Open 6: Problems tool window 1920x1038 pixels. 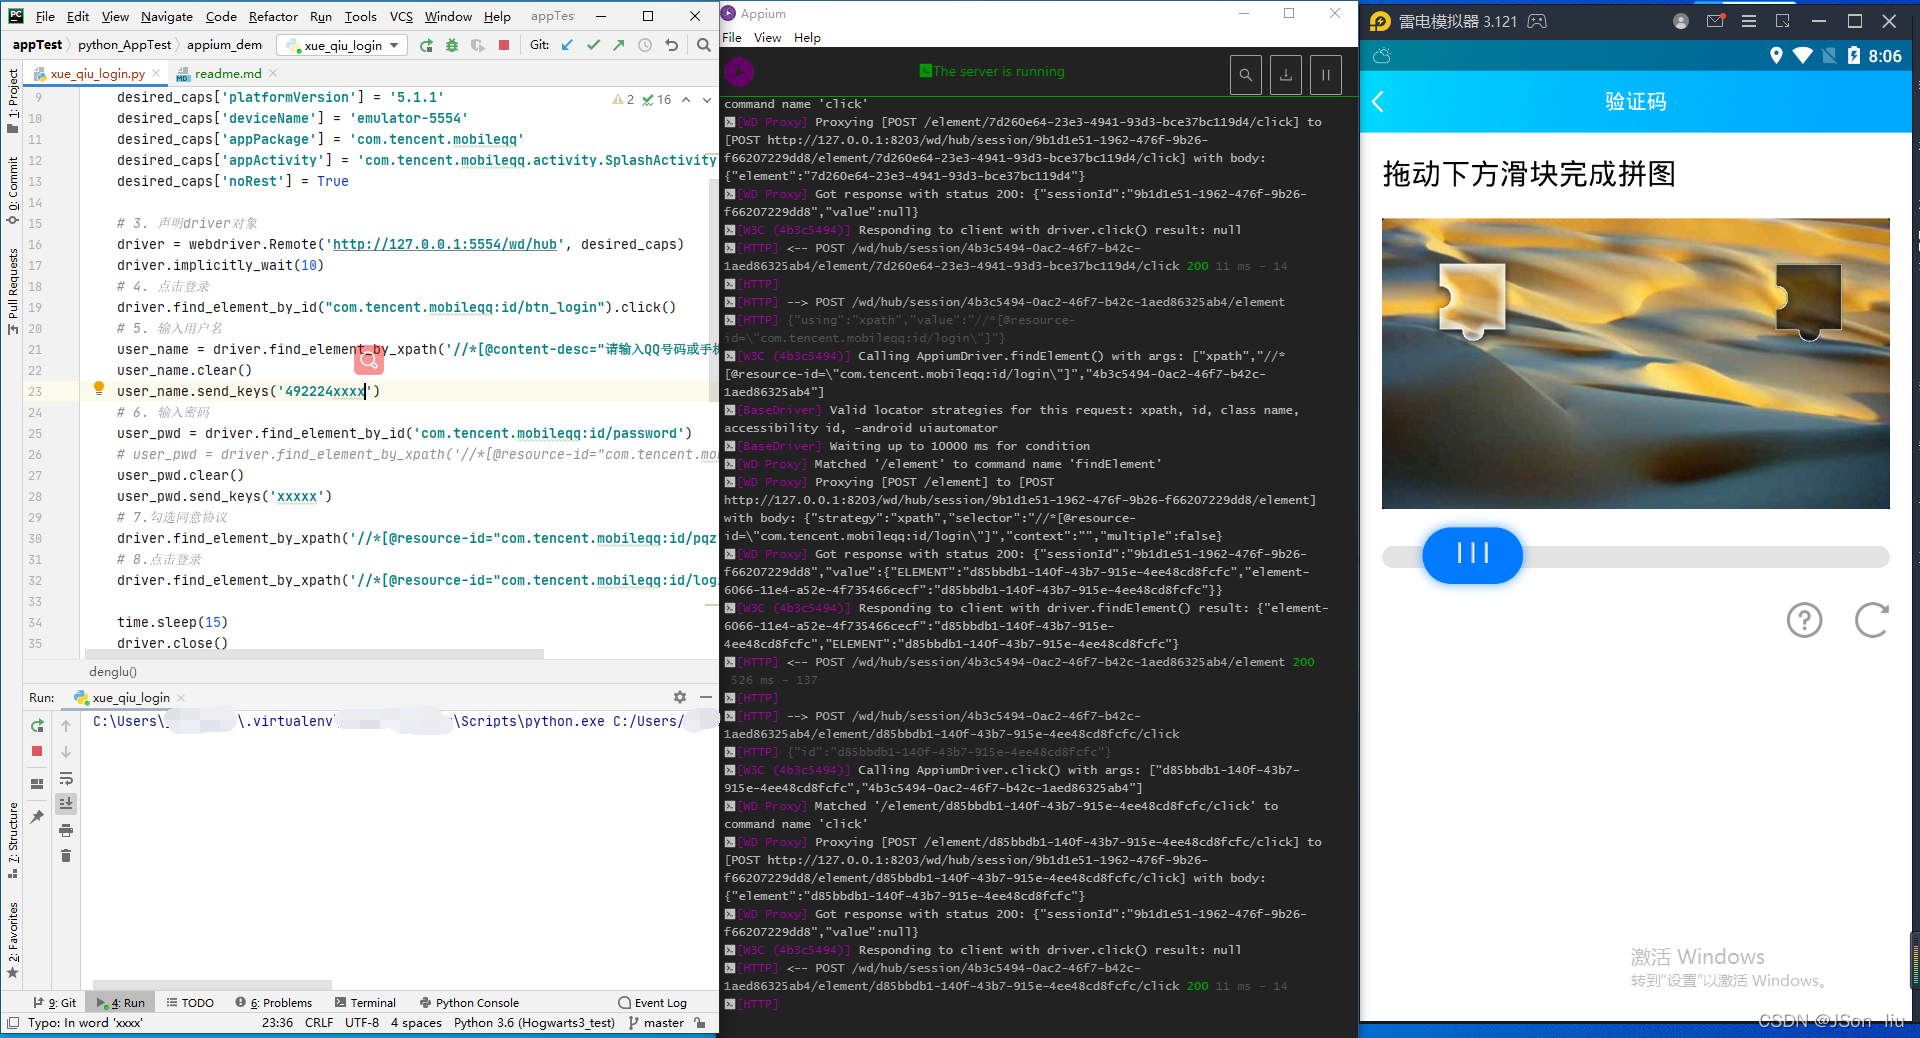pos(274,1003)
